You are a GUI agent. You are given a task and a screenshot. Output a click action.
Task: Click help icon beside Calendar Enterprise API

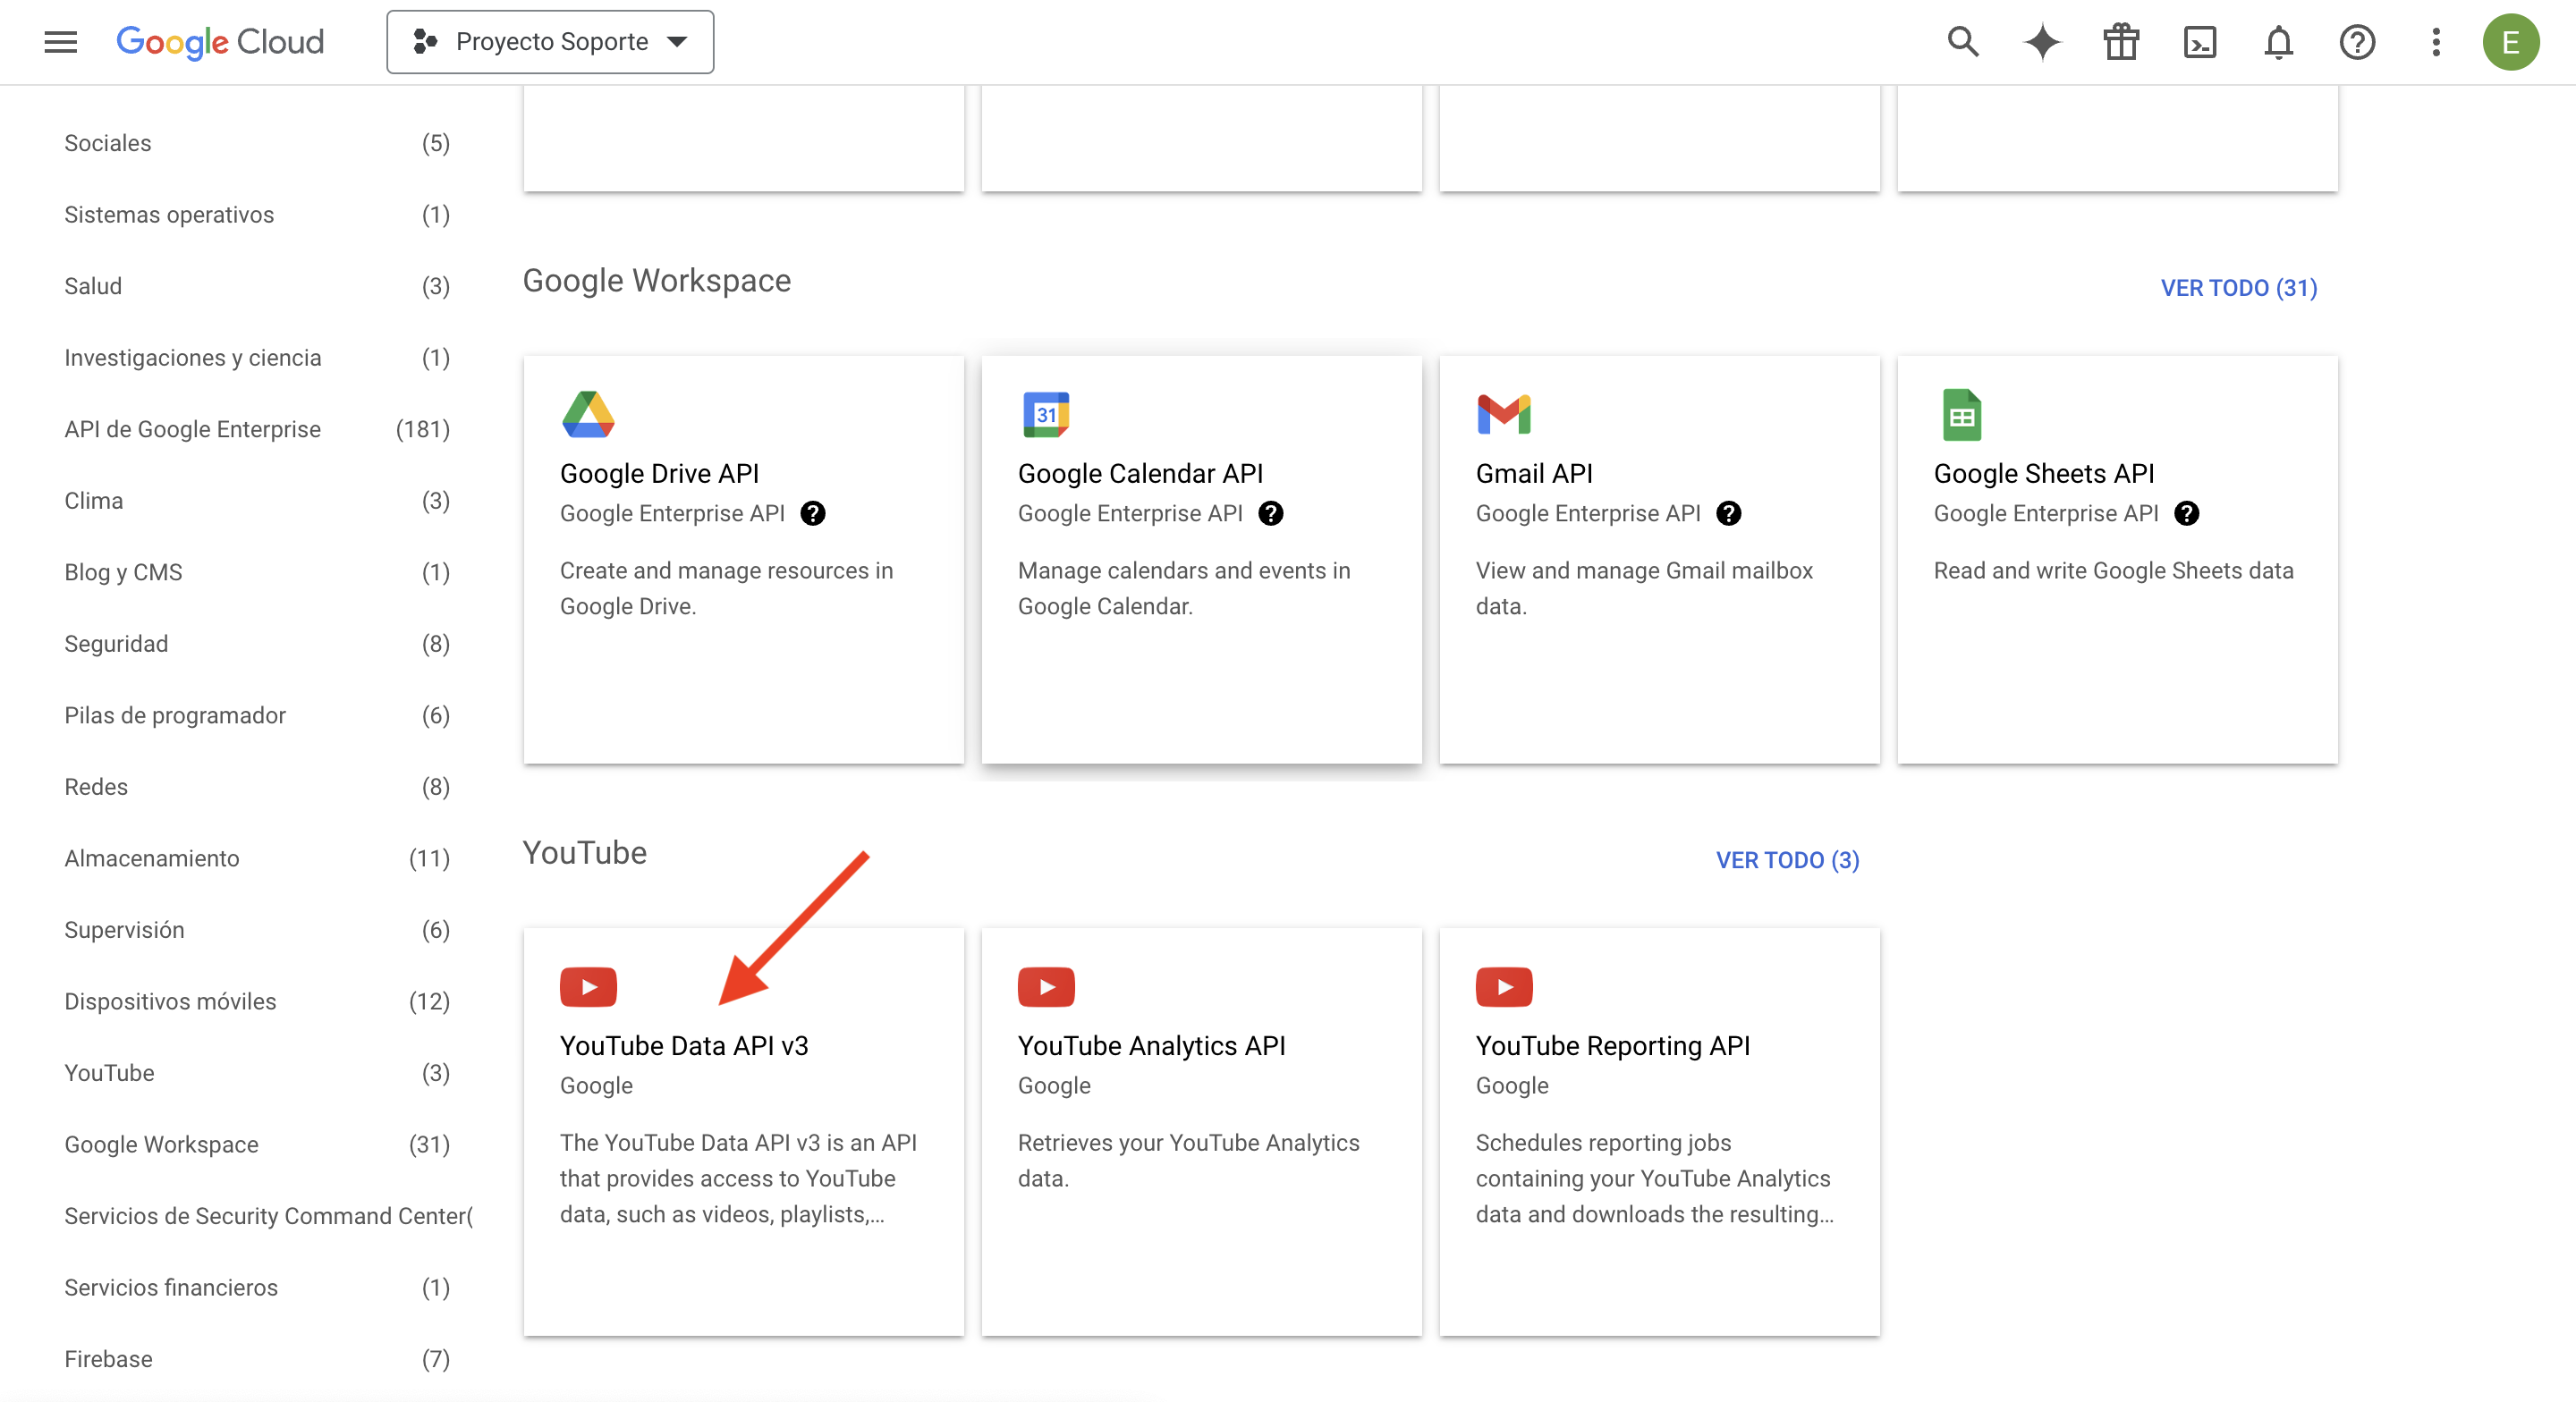[x=1271, y=513]
